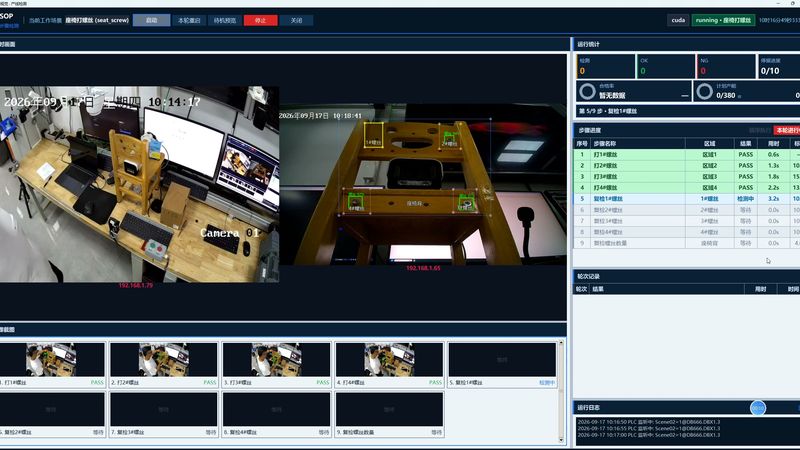800x450 pixels.
Task: Click the NG count card
Action: [726, 66]
